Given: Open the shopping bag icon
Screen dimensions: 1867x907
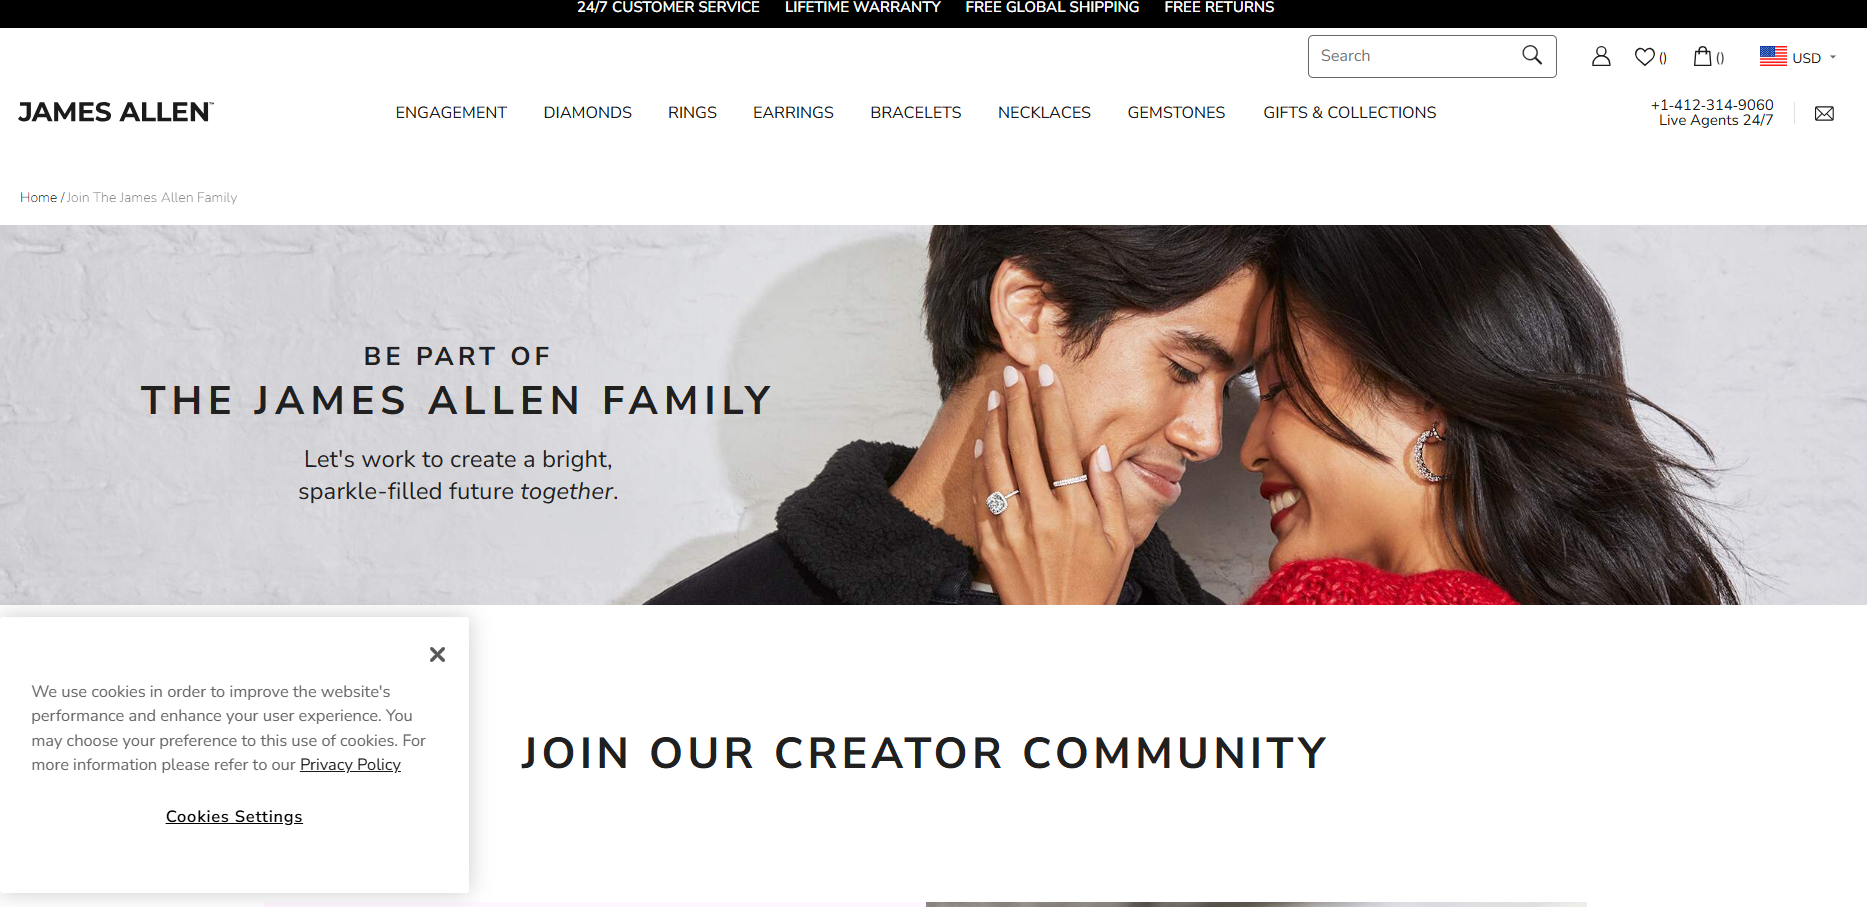Looking at the screenshot, I should pyautogui.click(x=1702, y=56).
